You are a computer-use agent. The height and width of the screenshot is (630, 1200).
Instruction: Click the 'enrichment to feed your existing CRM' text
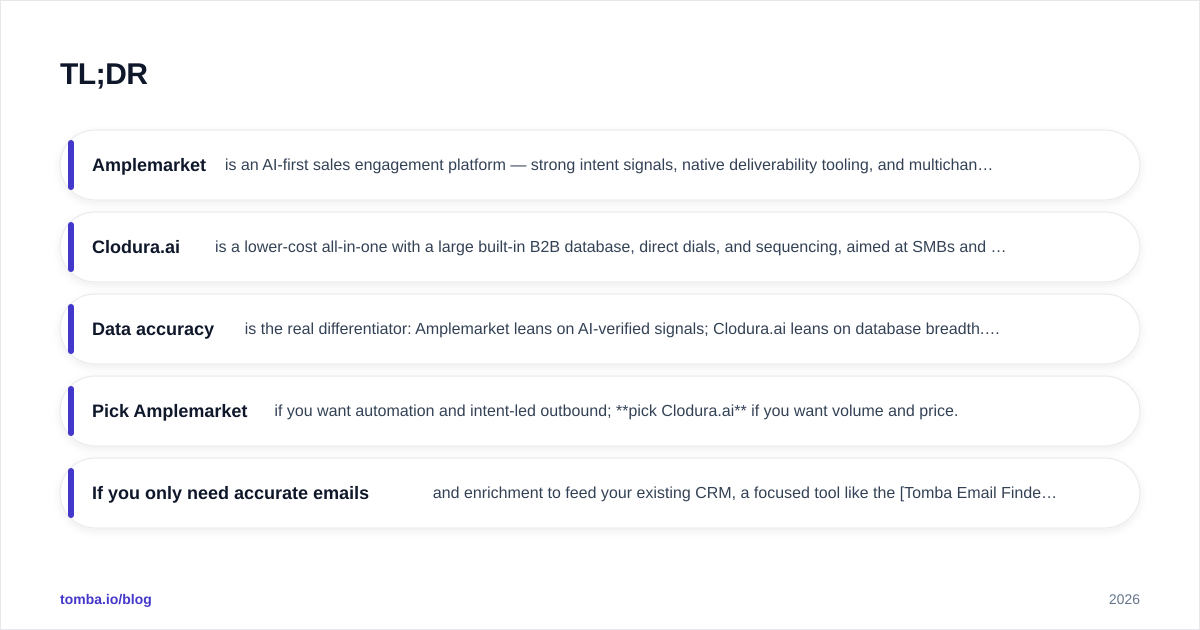click(x=598, y=493)
